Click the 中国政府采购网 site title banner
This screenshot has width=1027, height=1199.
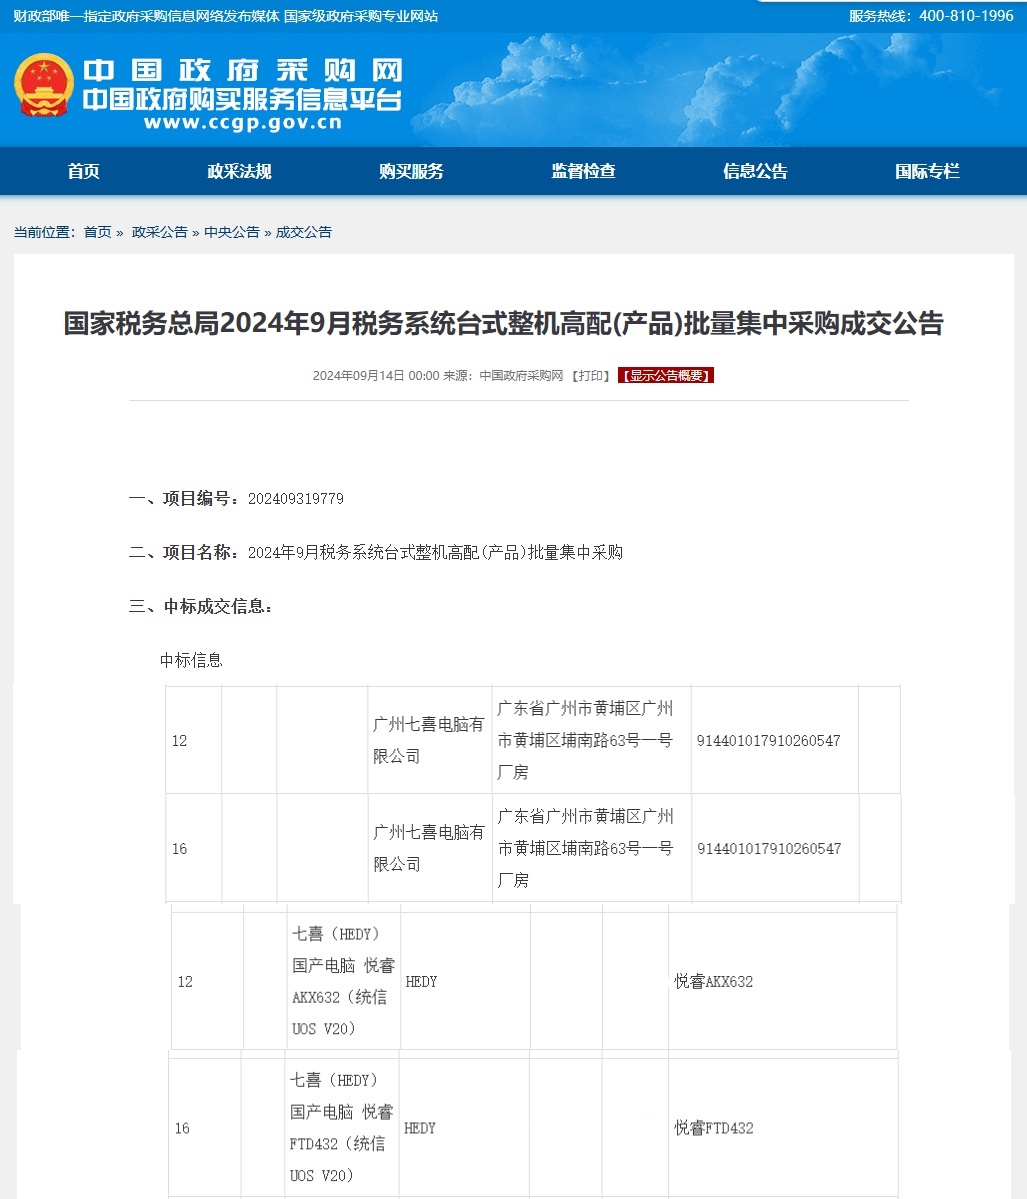243,70
